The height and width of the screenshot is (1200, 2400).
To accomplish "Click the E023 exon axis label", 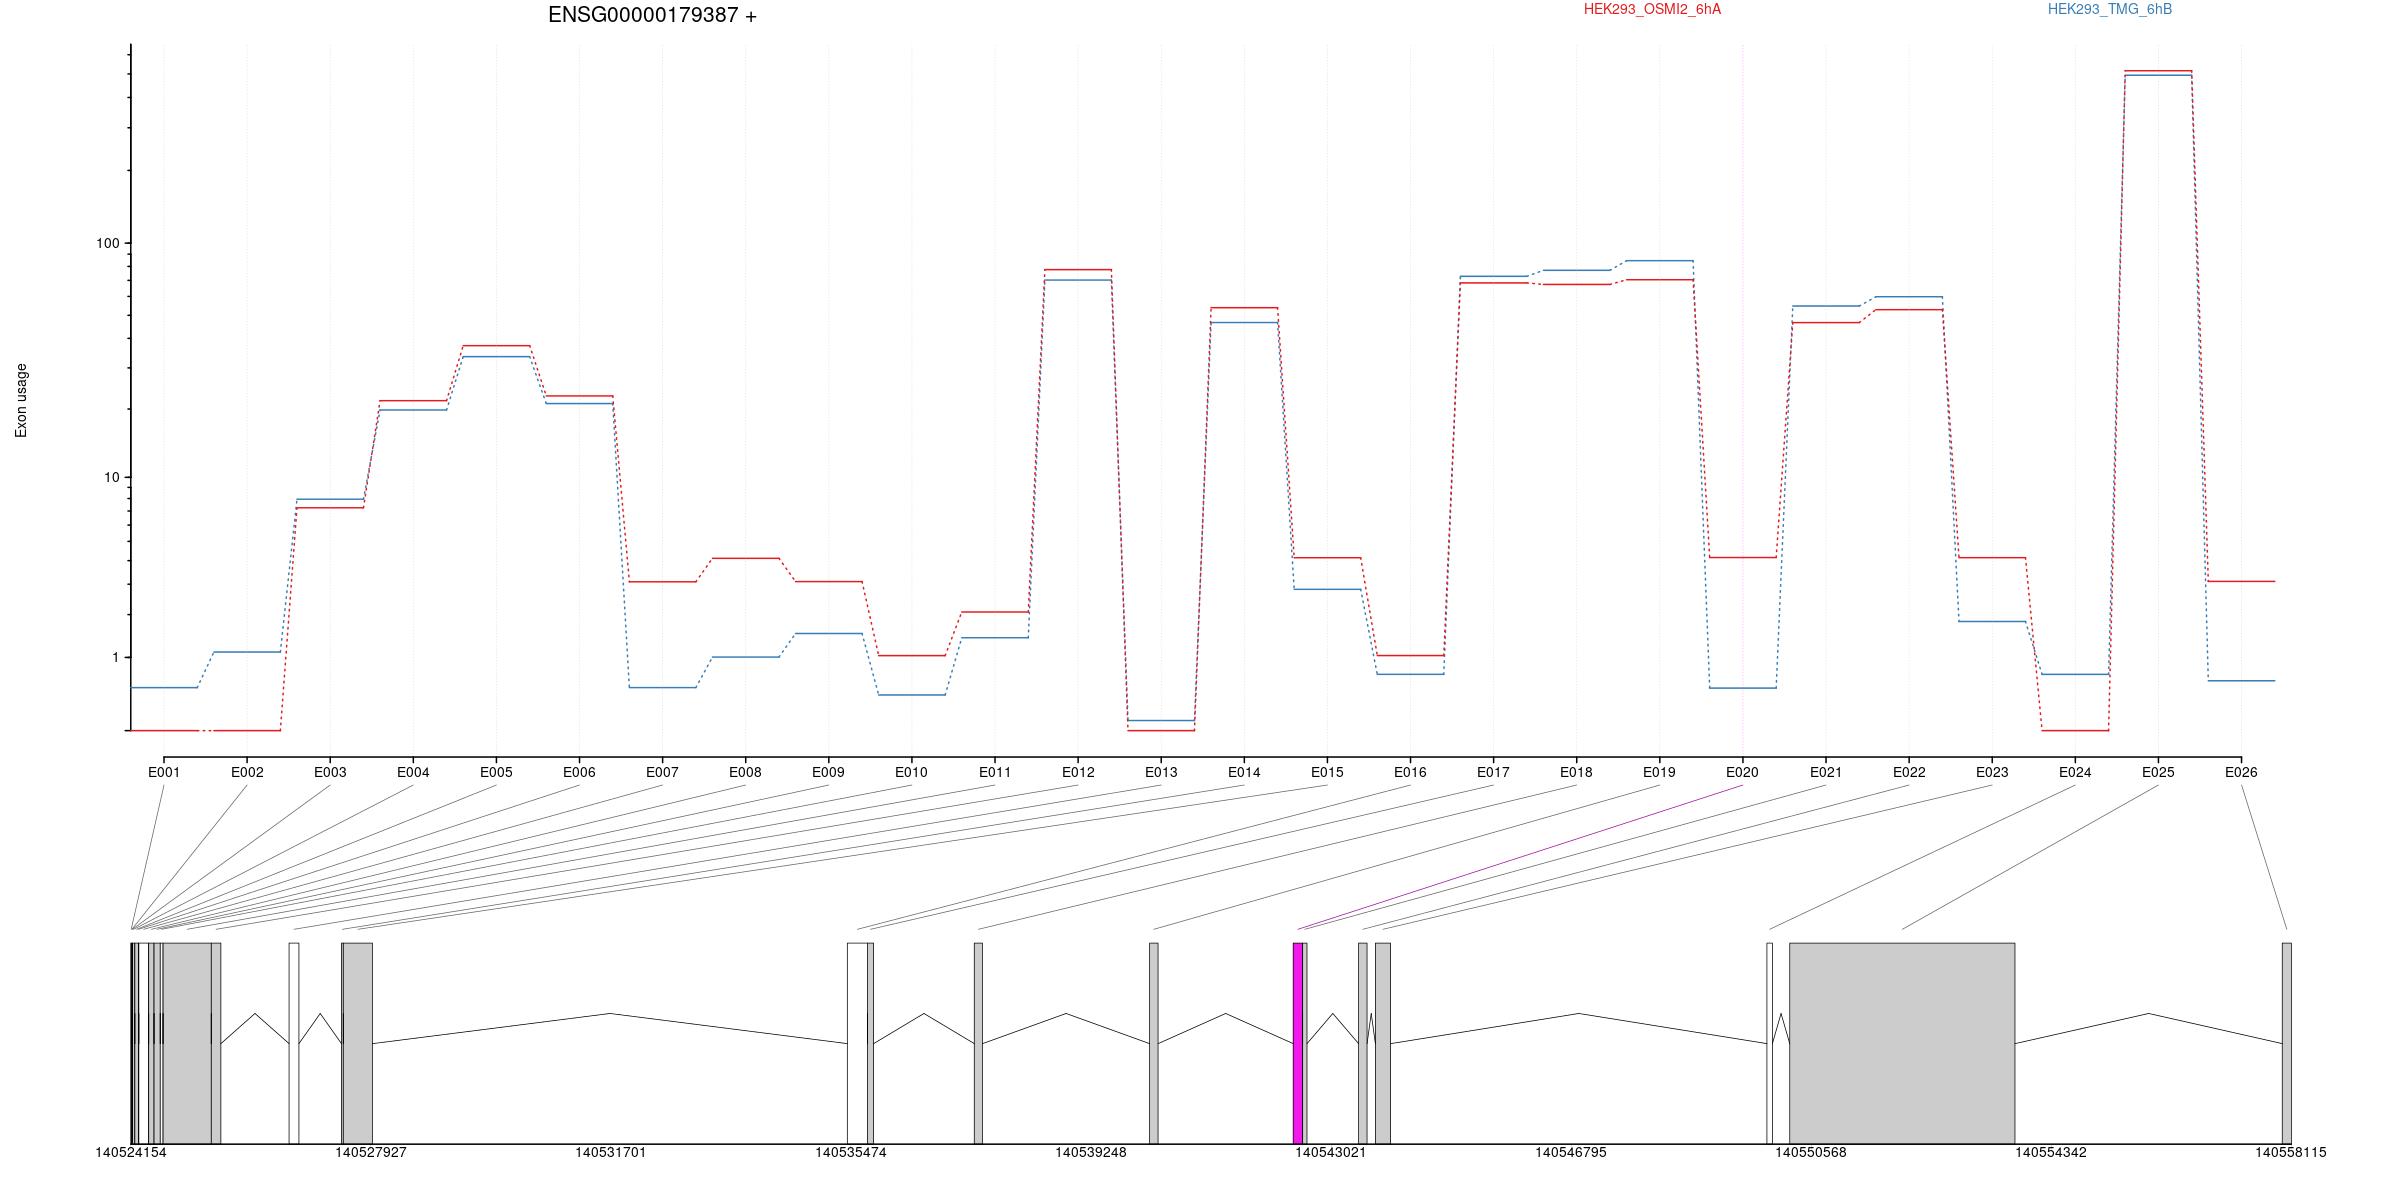I will coord(1992,772).
